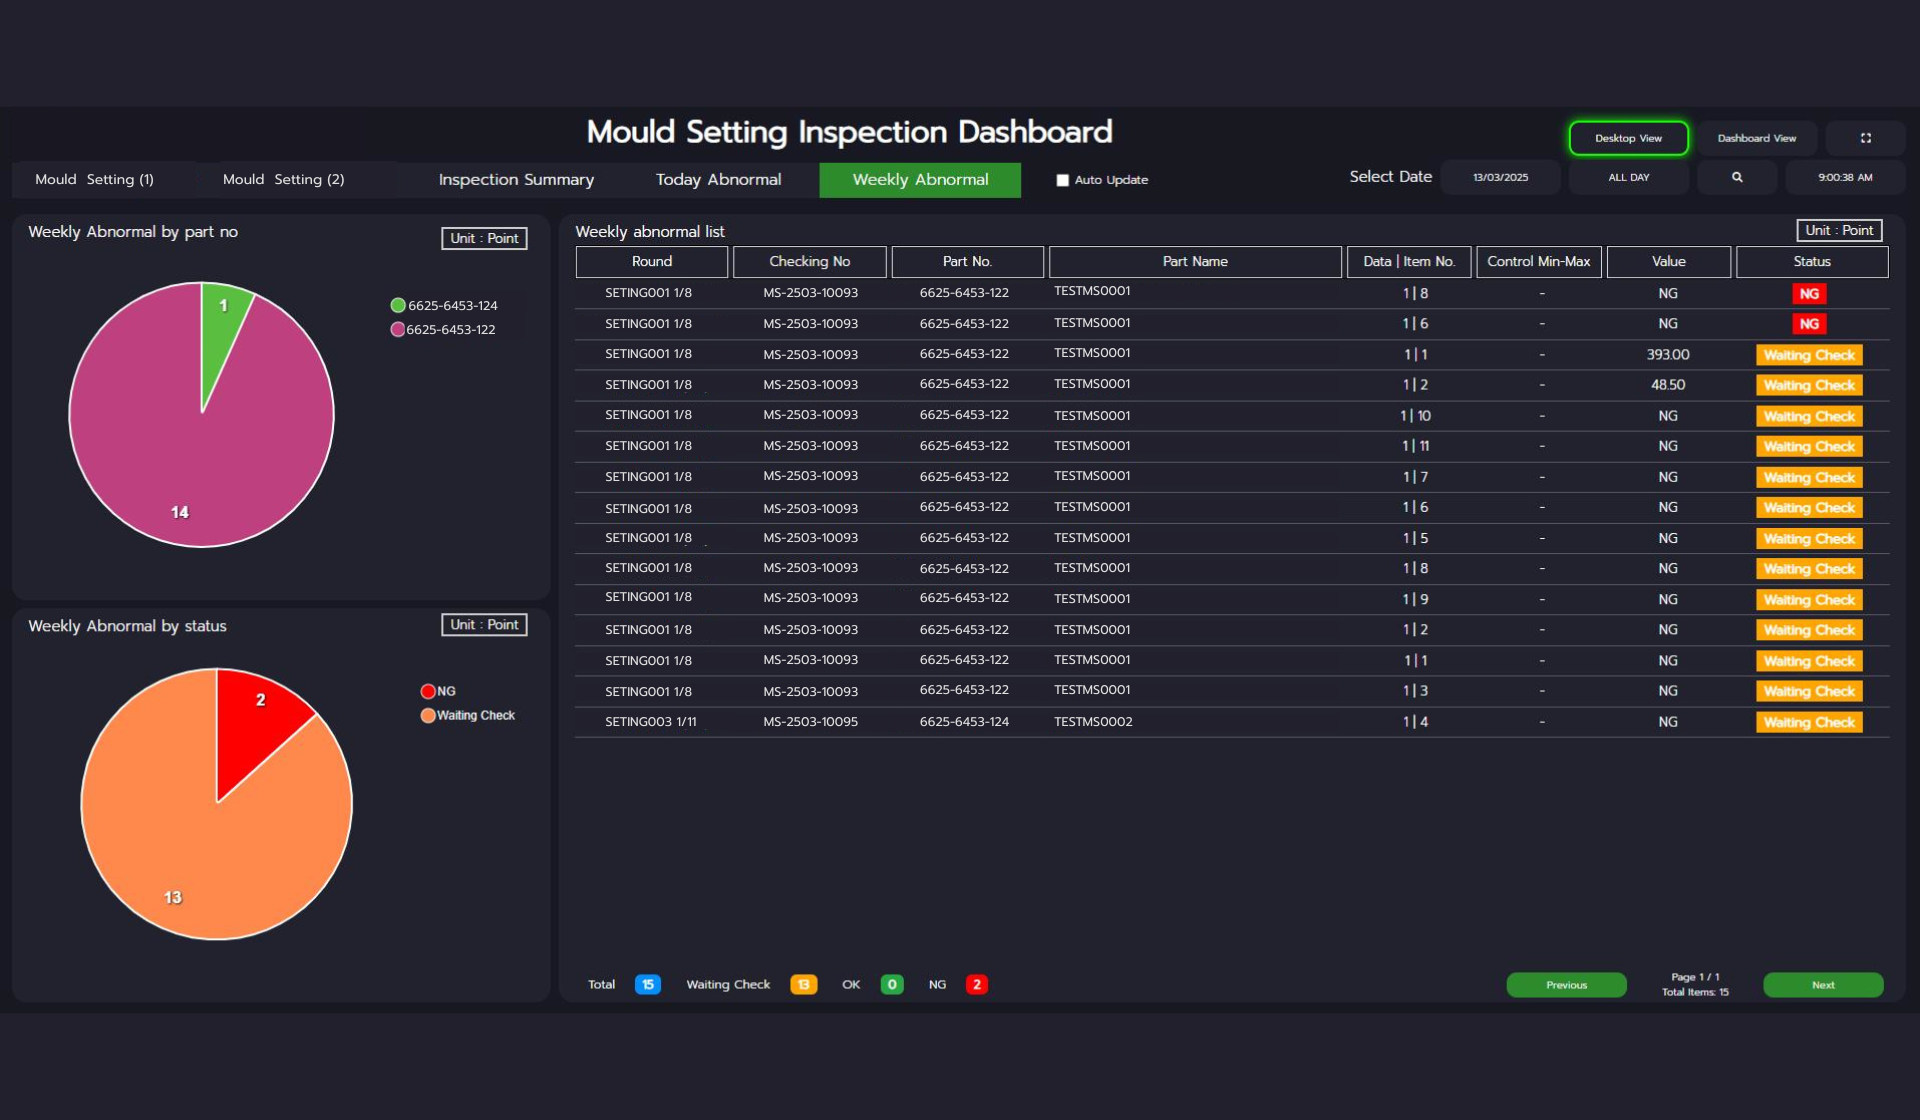Open the ALL DAY shift selector
This screenshot has width=1920, height=1120.
(x=1628, y=177)
